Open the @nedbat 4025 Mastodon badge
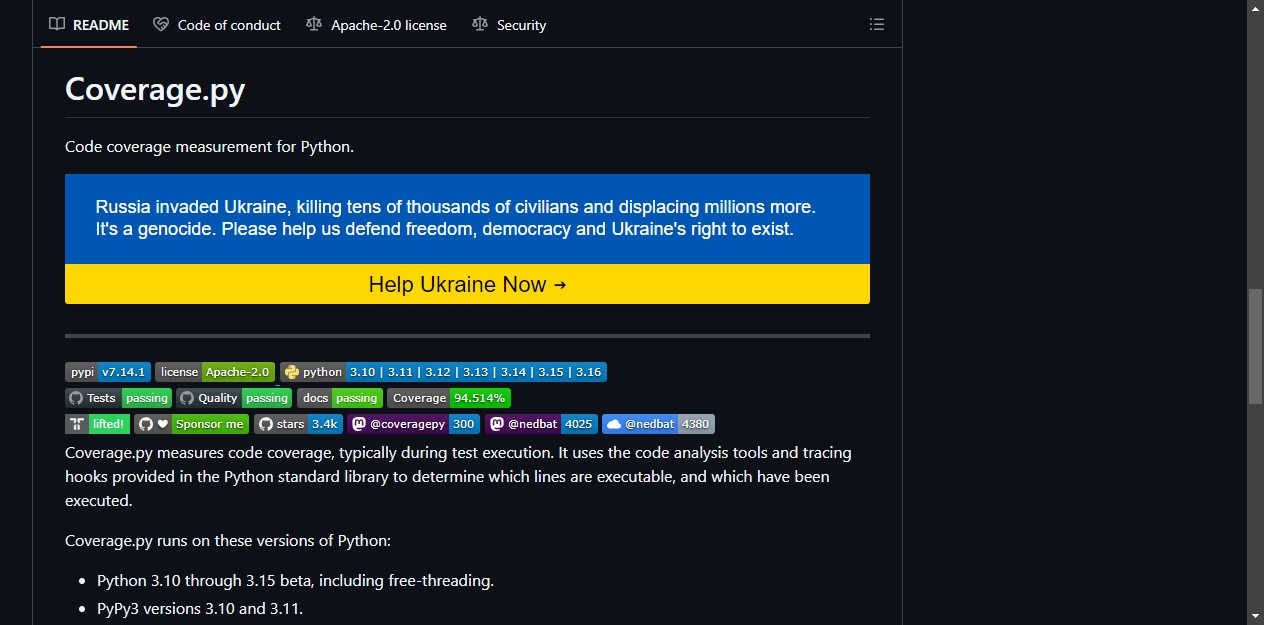The height and width of the screenshot is (625, 1264). (x=541, y=424)
